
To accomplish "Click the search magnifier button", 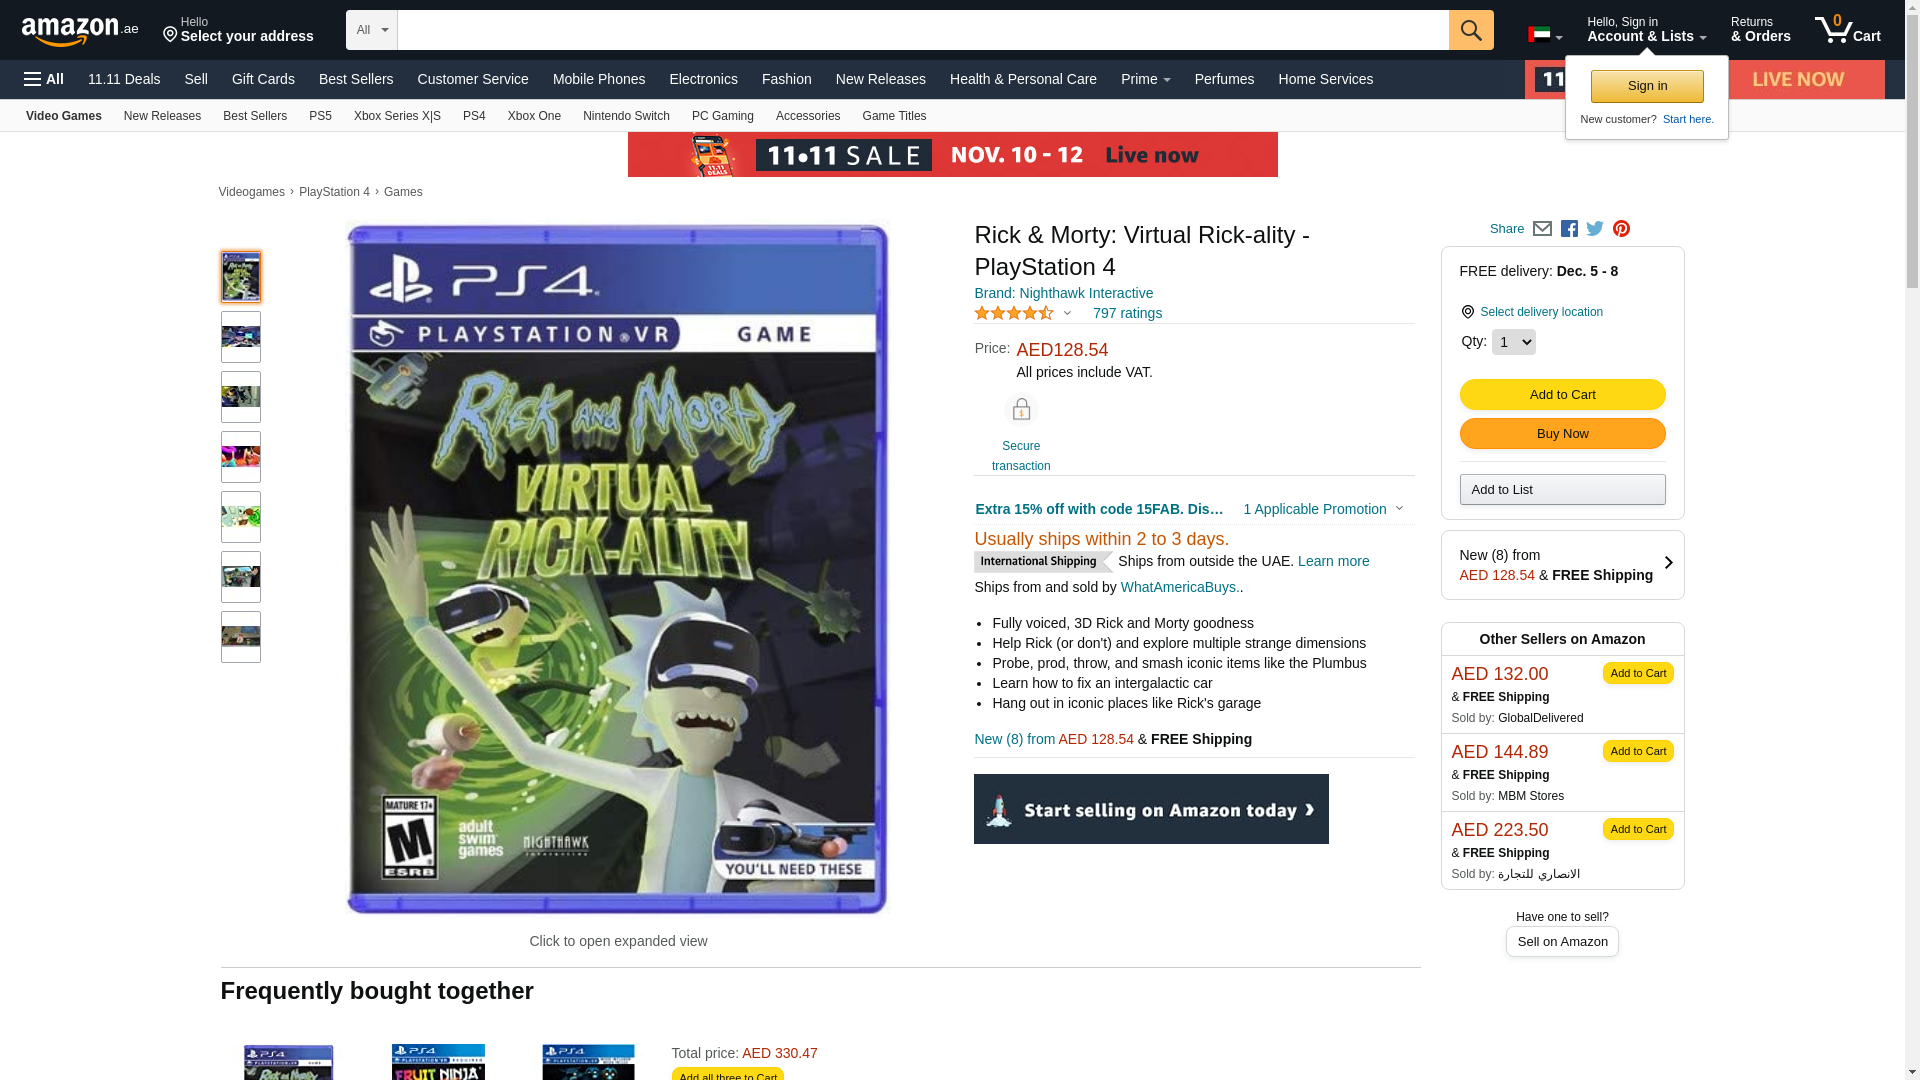I will (x=1471, y=30).
